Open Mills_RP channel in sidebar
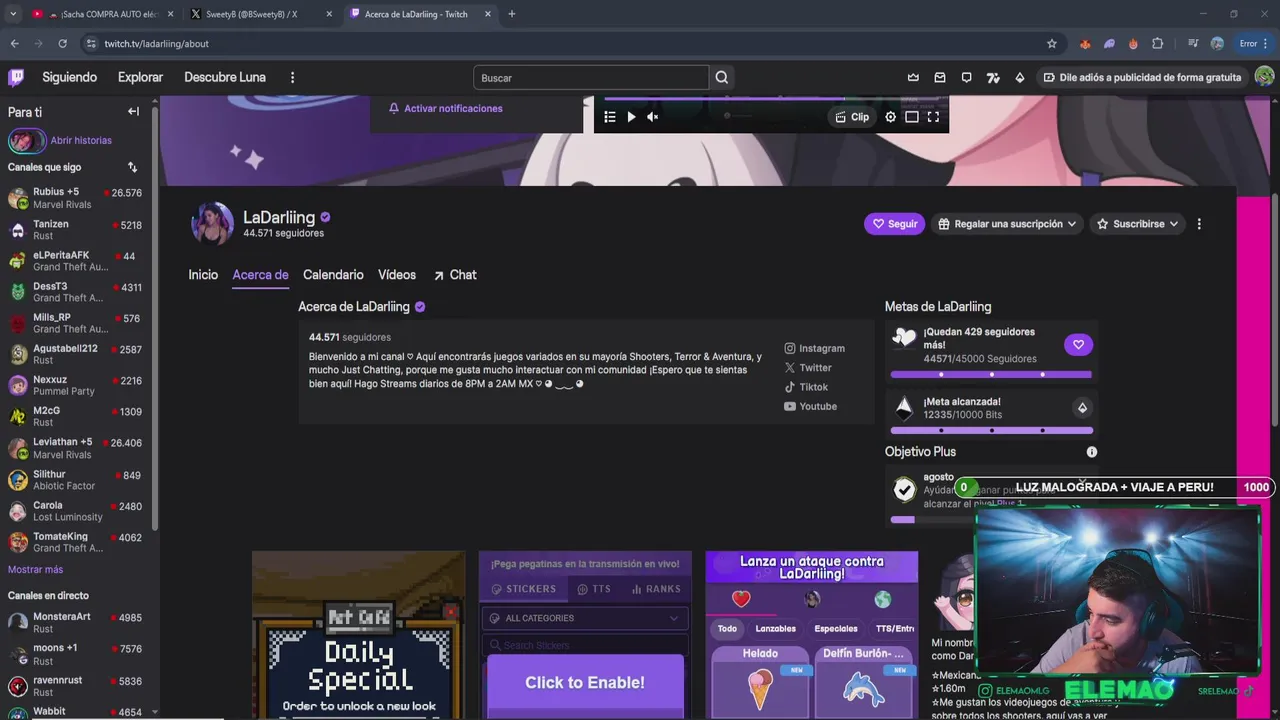Screen dimensions: 1280x720 (x=76, y=322)
